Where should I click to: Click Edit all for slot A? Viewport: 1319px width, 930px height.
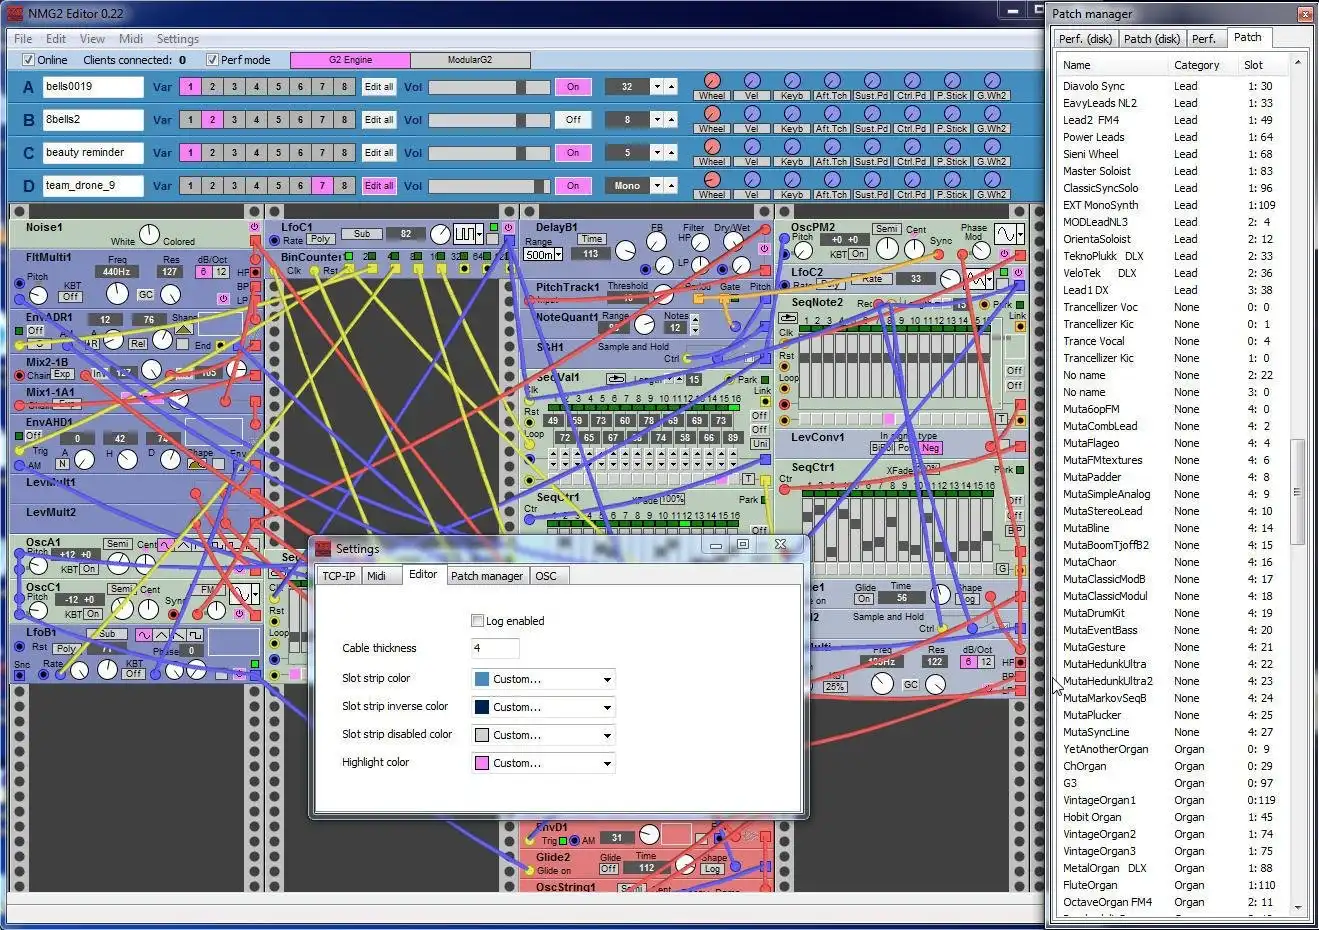pos(379,87)
